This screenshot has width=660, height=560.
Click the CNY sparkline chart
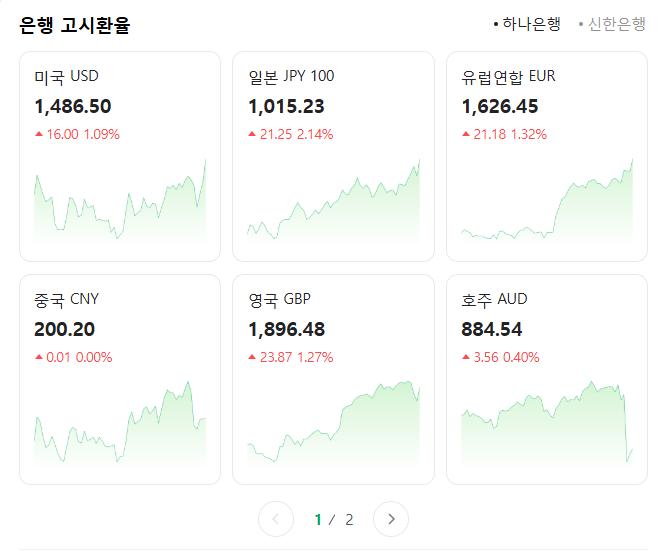pyautogui.click(x=120, y=423)
